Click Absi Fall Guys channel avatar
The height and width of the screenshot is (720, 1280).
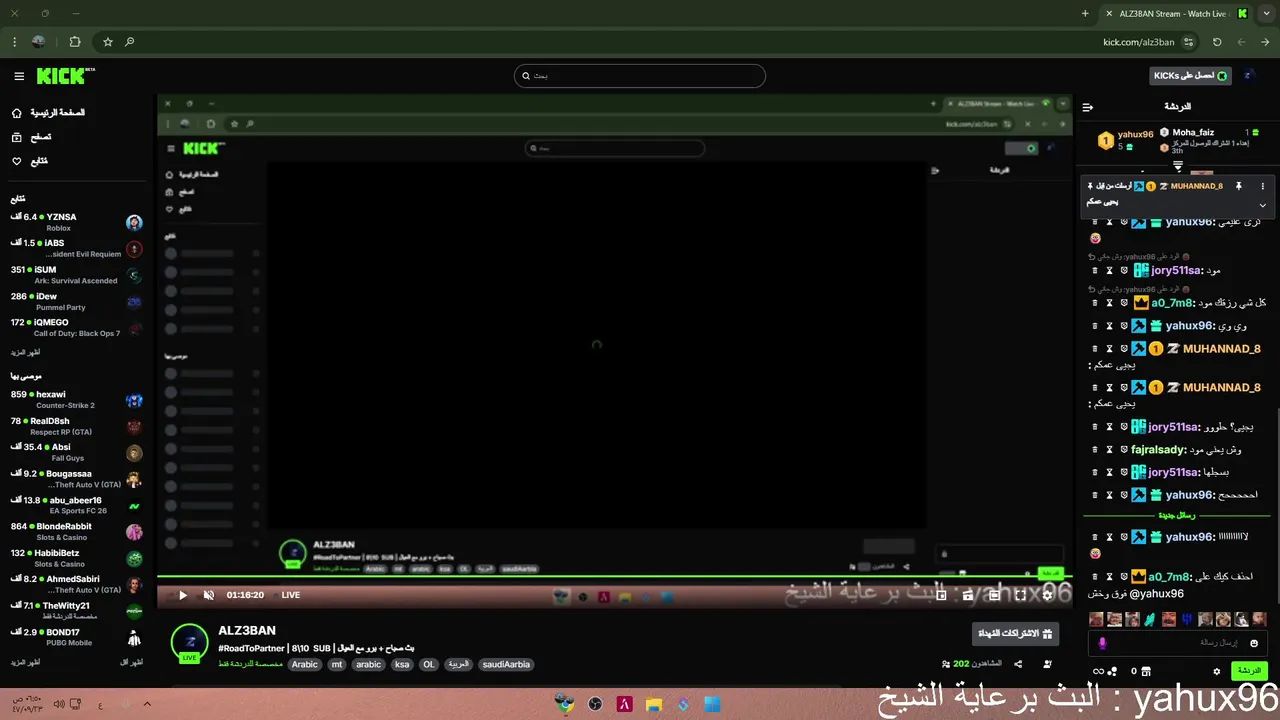point(134,453)
